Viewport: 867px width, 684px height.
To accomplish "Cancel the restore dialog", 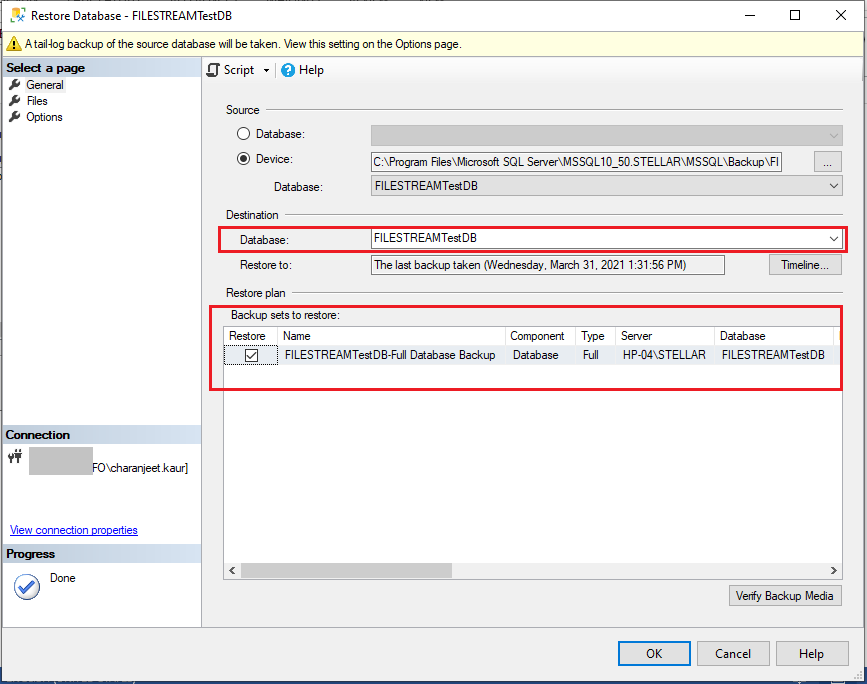I will click(x=733, y=654).
